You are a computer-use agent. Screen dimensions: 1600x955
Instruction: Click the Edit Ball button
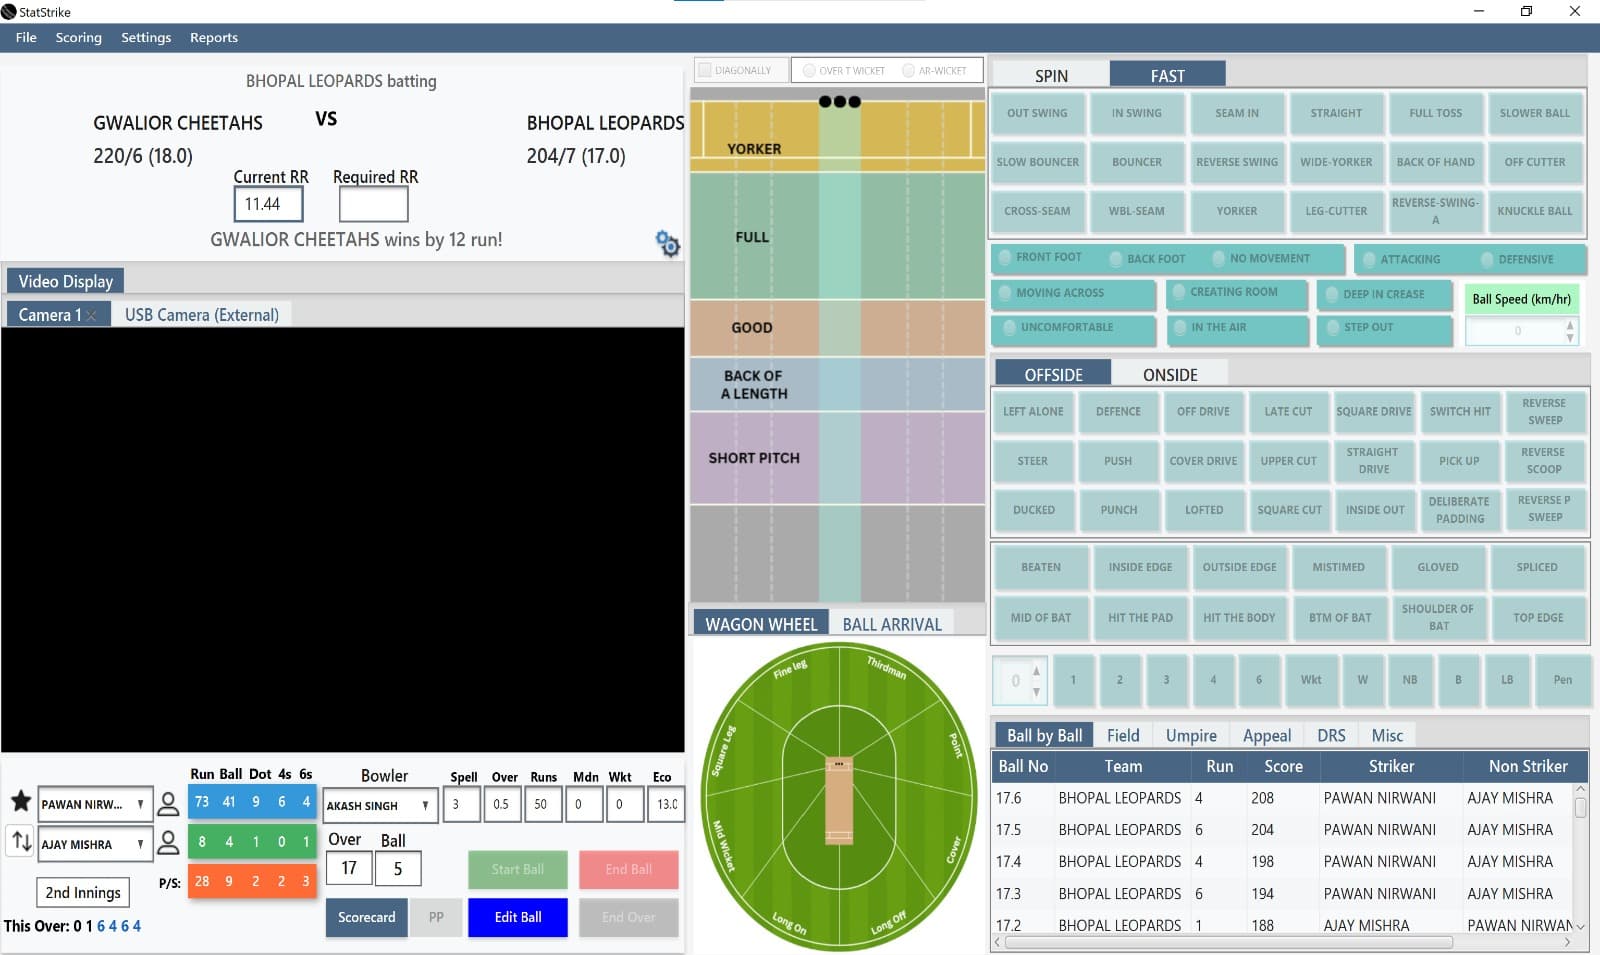518,917
